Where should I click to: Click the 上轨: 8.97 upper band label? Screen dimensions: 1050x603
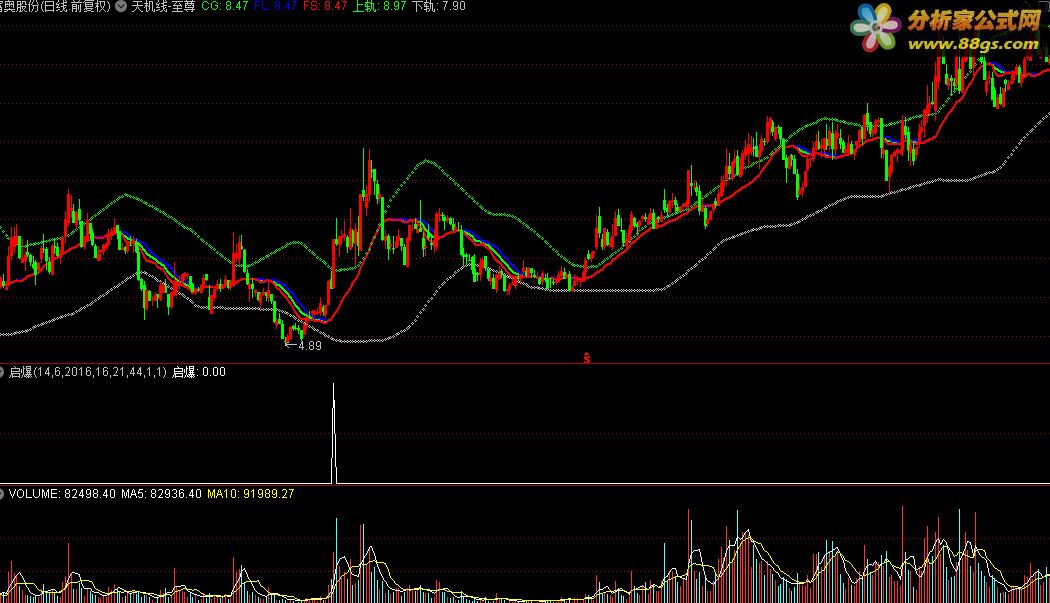379,6
